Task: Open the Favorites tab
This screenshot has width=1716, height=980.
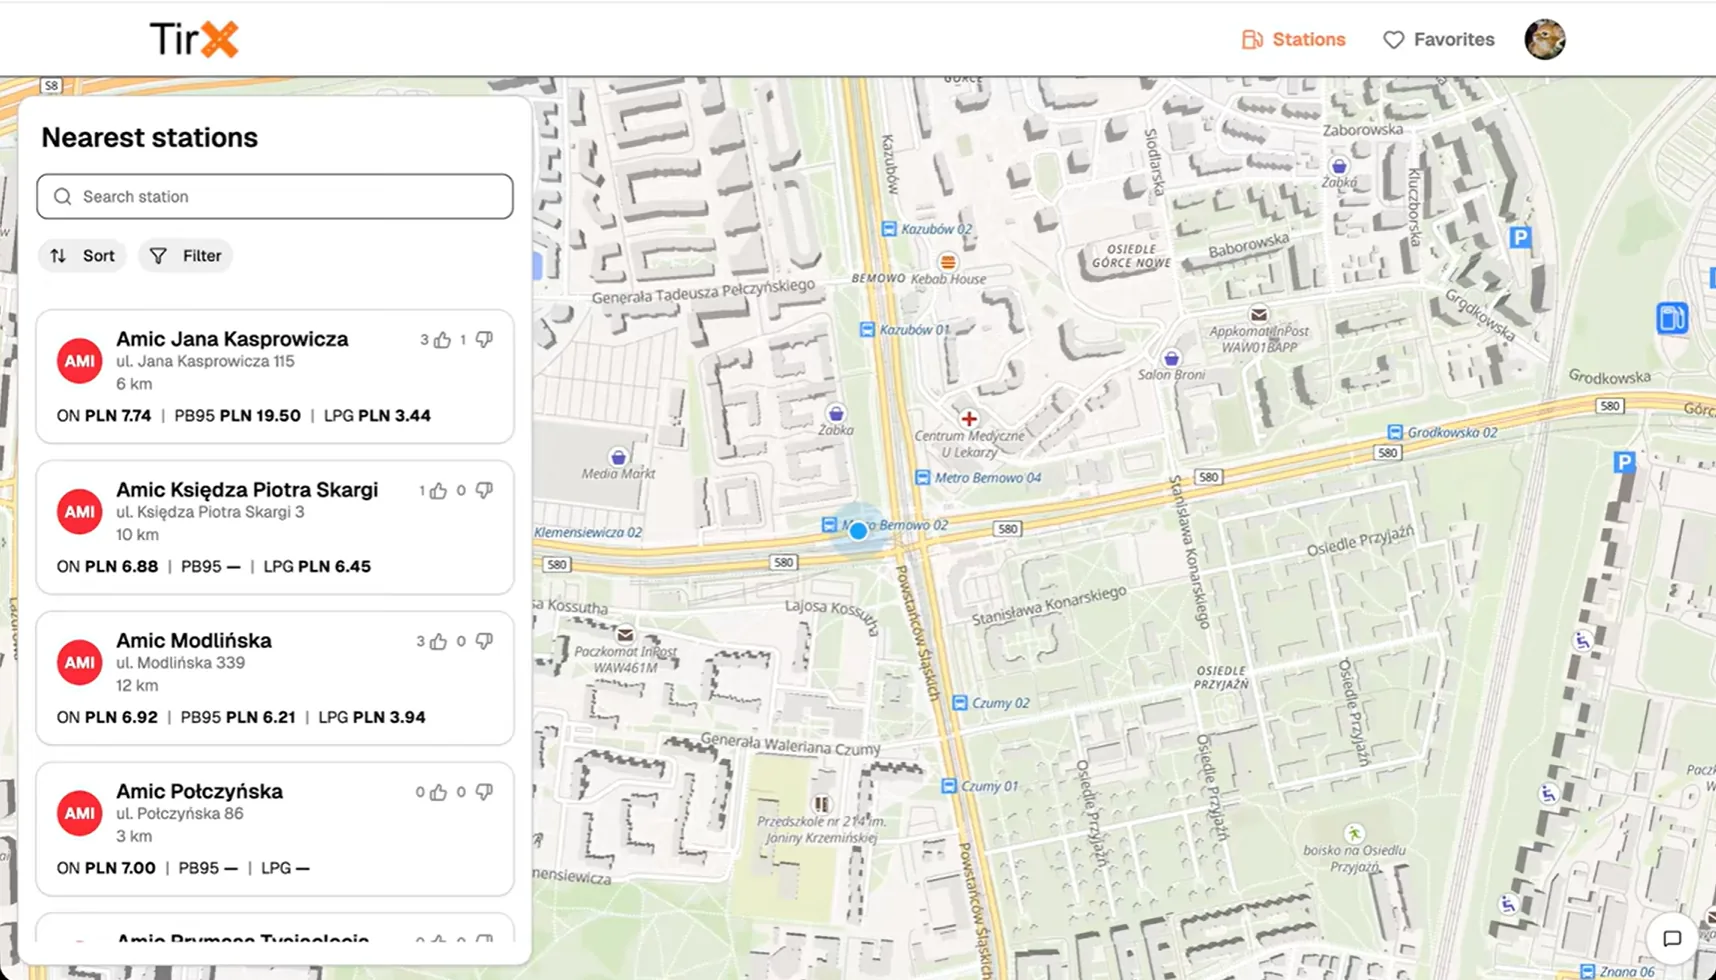Action: coord(1438,39)
